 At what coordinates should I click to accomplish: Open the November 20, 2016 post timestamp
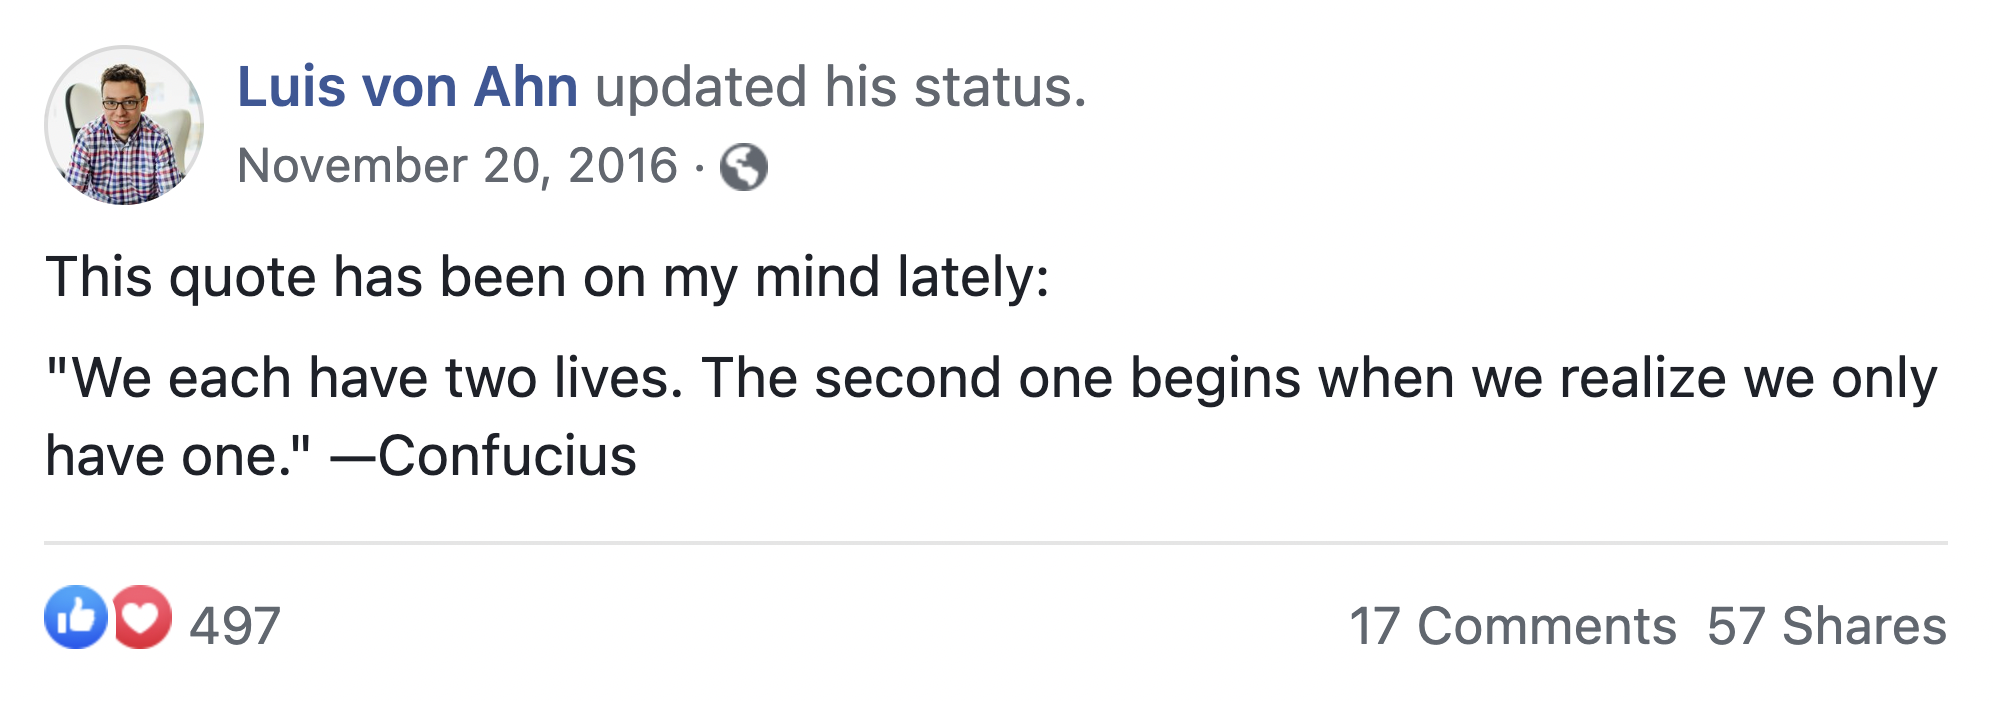coord(457,166)
